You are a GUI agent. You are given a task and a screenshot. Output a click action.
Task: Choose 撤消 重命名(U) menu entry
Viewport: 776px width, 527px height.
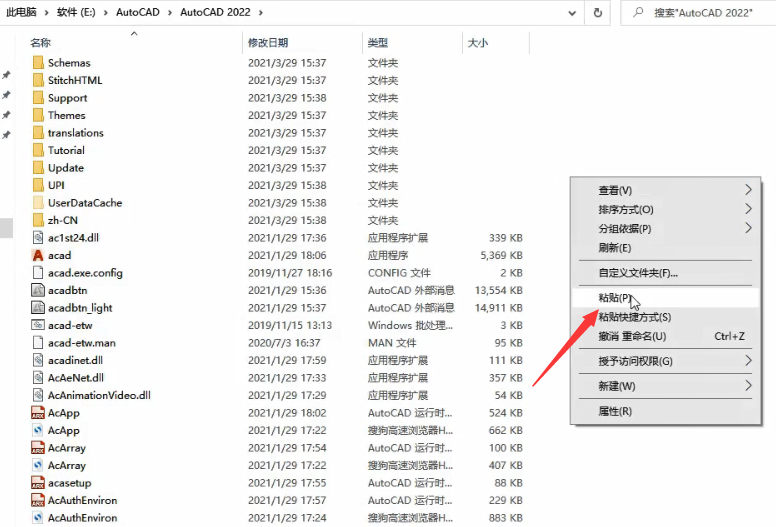pyautogui.click(x=666, y=336)
